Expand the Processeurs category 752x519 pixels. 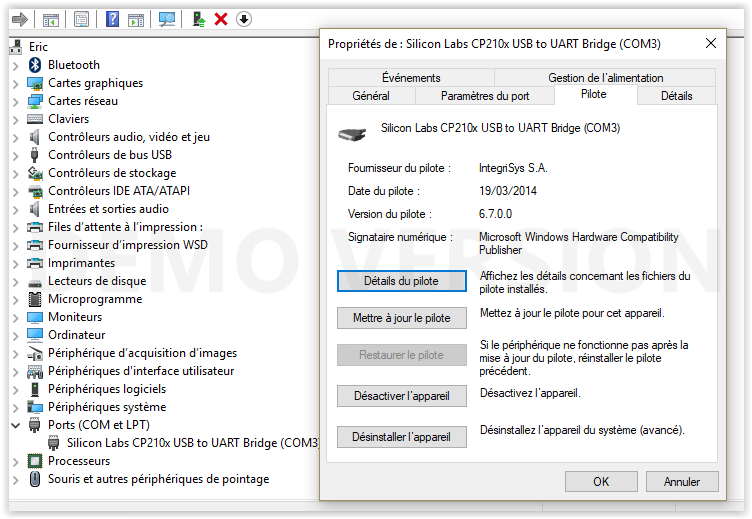15,461
